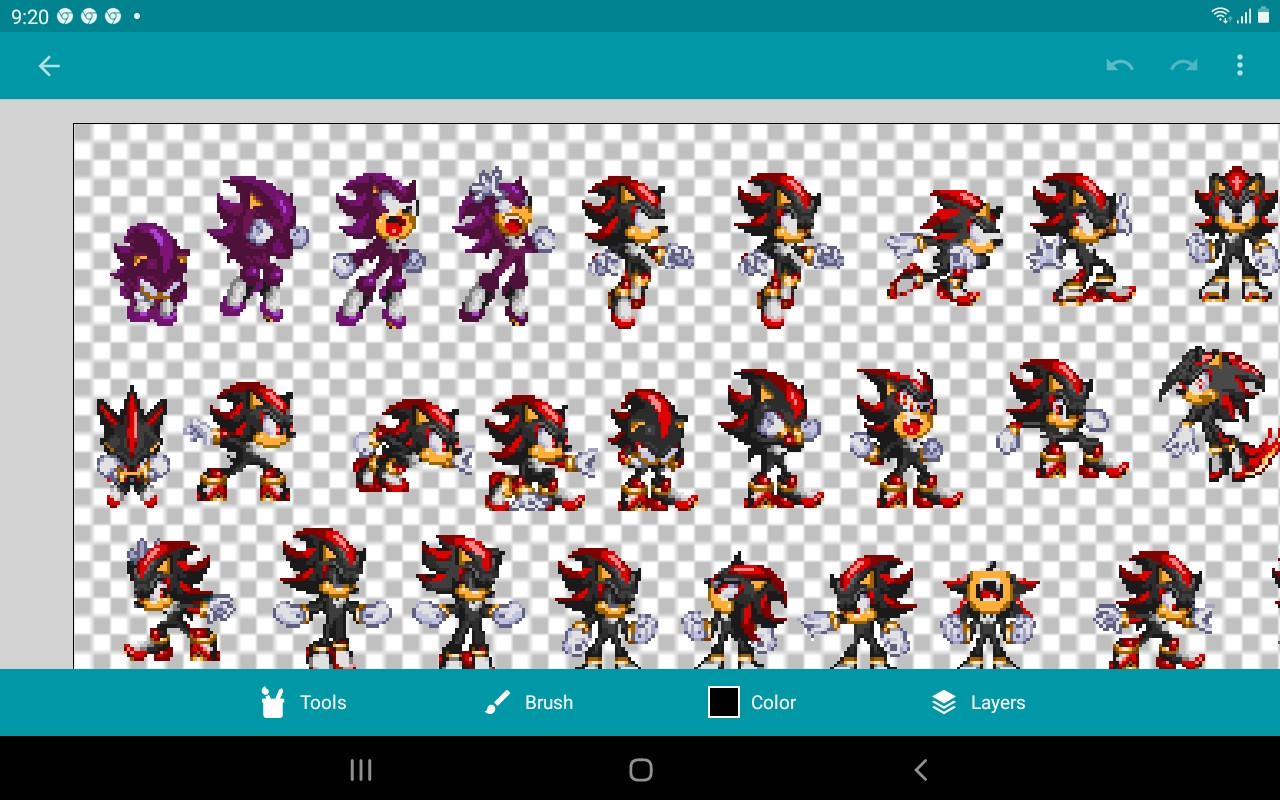Tap the Android home button
The width and height of the screenshot is (1280, 800).
pos(641,769)
